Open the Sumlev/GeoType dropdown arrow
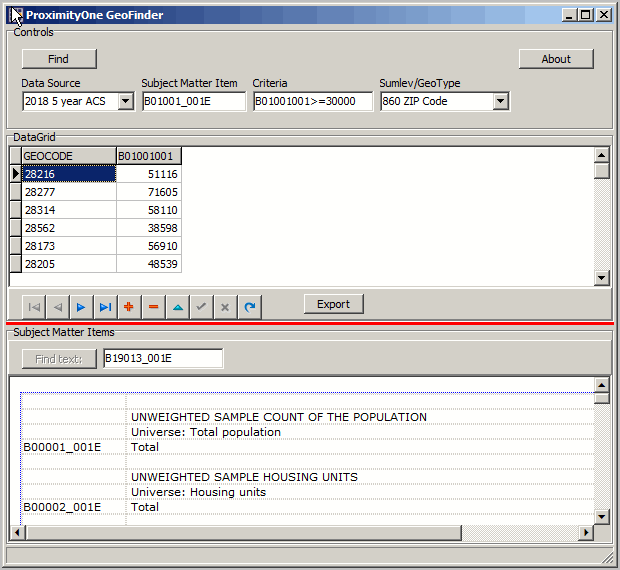Image resolution: width=620 pixels, height=570 pixels. 500,101
